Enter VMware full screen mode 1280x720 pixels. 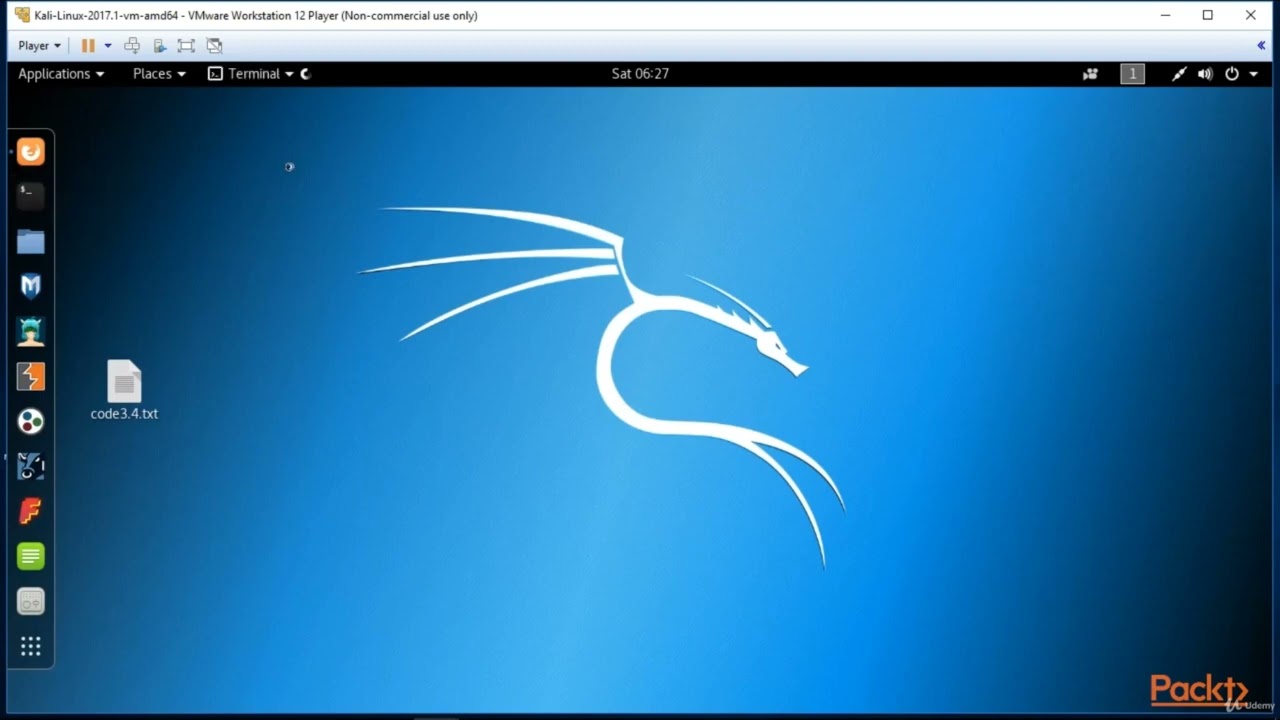(186, 45)
